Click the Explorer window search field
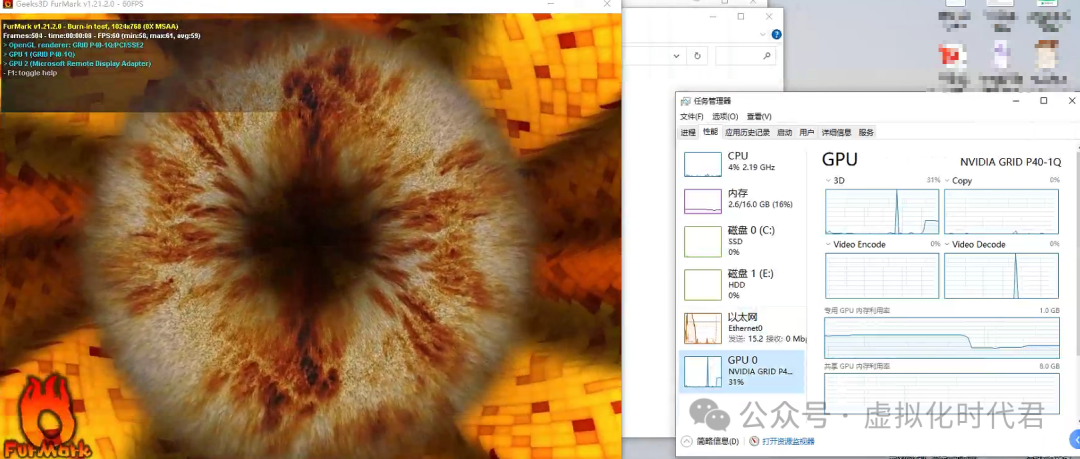Screen dimensions: 1080x459 coord(745,56)
